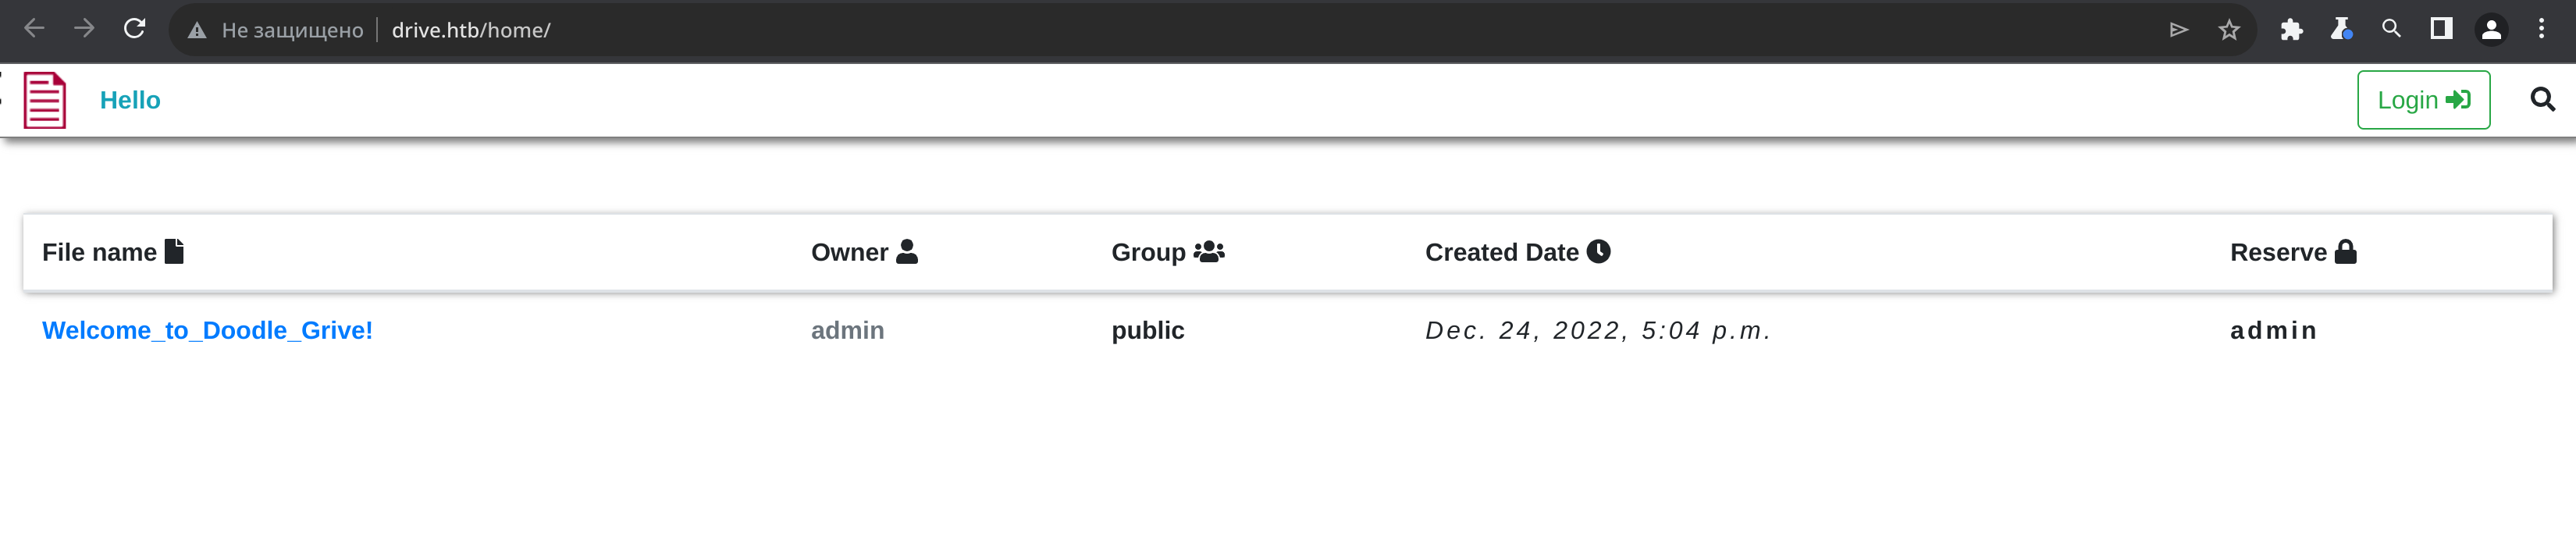
Task: Open the site search magnifier icon
Action: click(x=2542, y=100)
